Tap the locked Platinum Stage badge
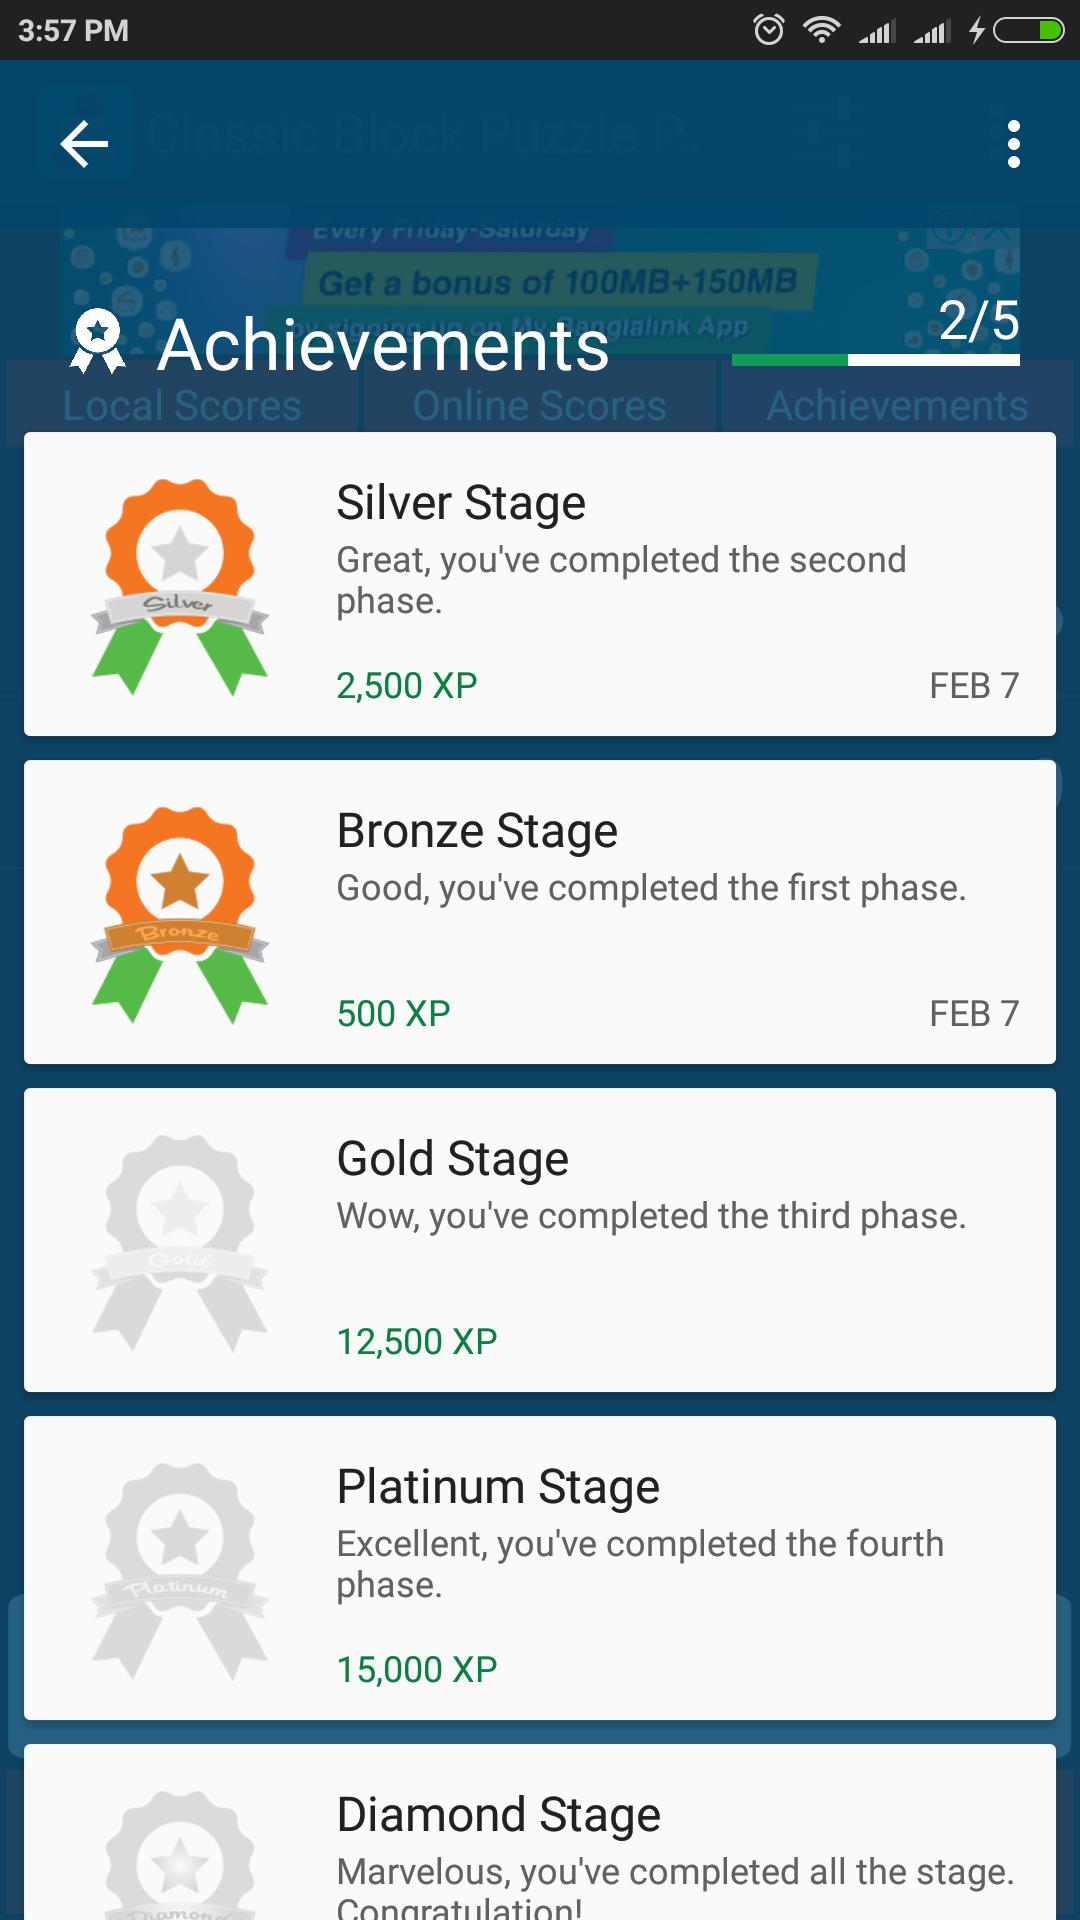 click(180, 1569)
